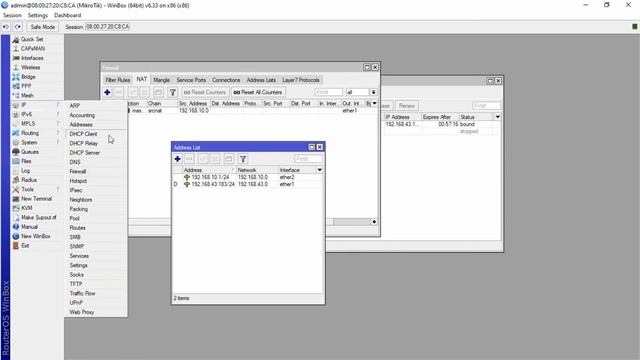Switch to the Layer7 Protocols tab
Image resolution: width=640 pixels, height=360 pixels.
301,80
